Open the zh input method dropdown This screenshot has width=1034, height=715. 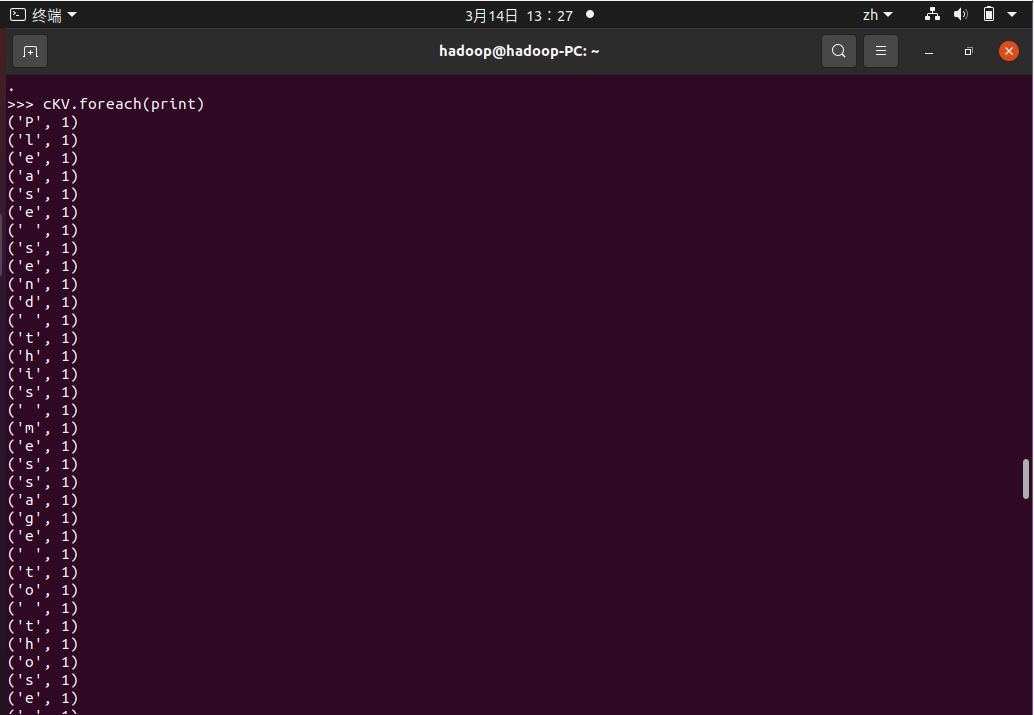point(877,15)
